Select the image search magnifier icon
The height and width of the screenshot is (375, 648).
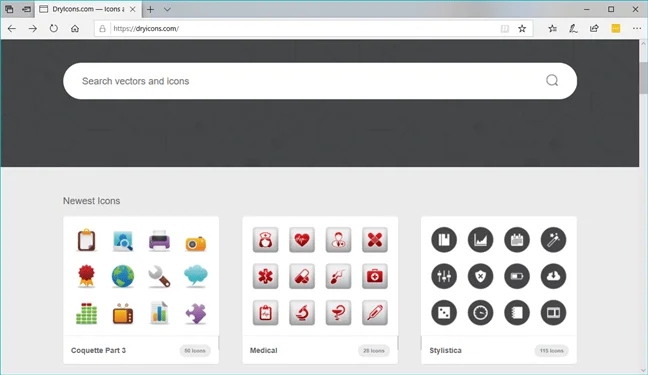coord(123,241)
